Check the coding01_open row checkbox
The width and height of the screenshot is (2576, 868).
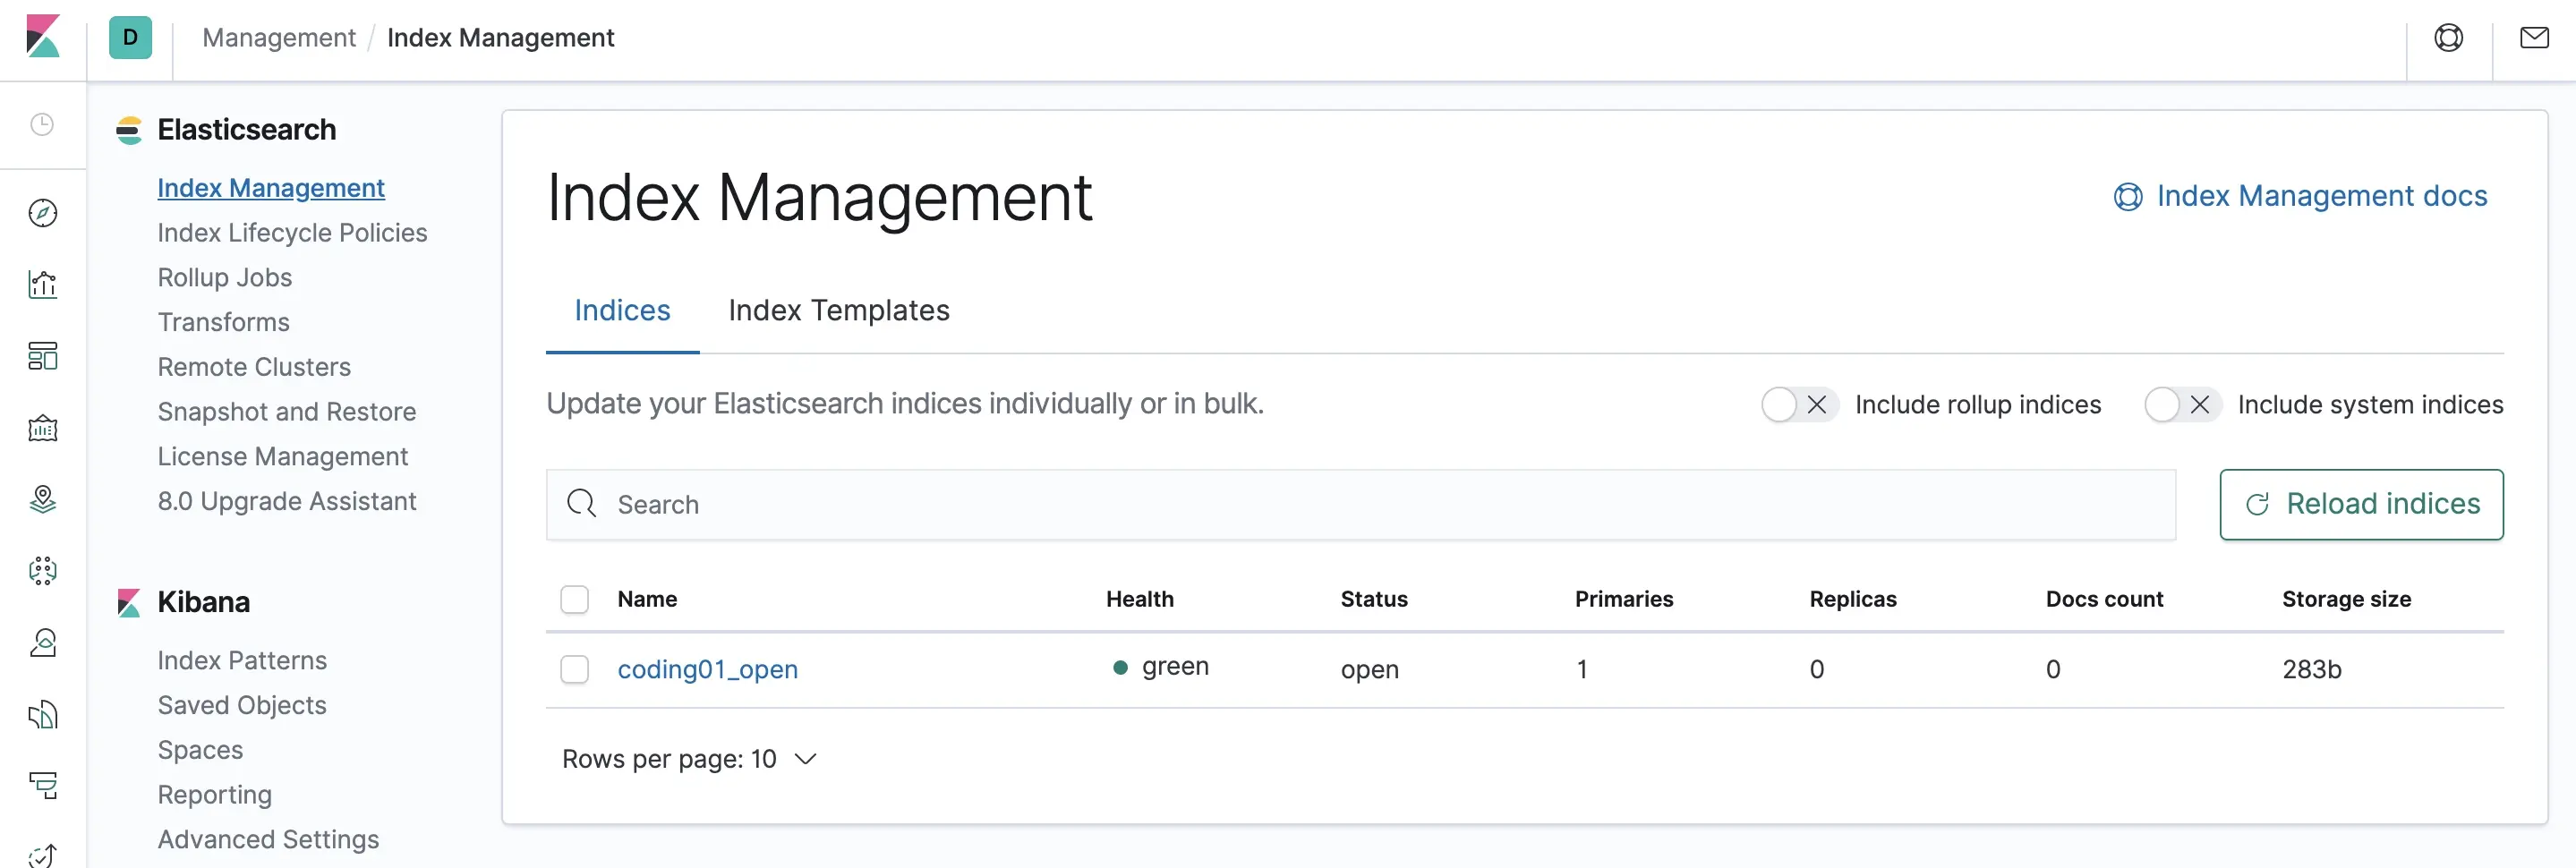(x=575, y=669)
